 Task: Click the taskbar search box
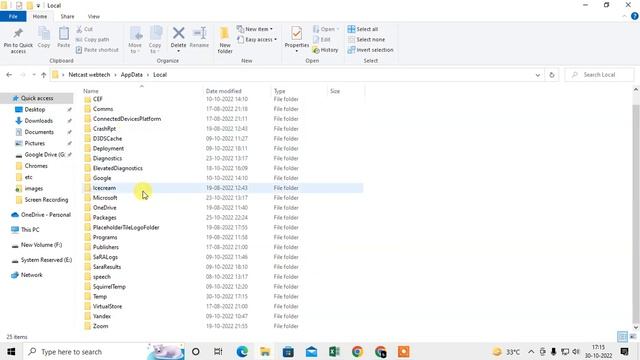tap(103, 352)
